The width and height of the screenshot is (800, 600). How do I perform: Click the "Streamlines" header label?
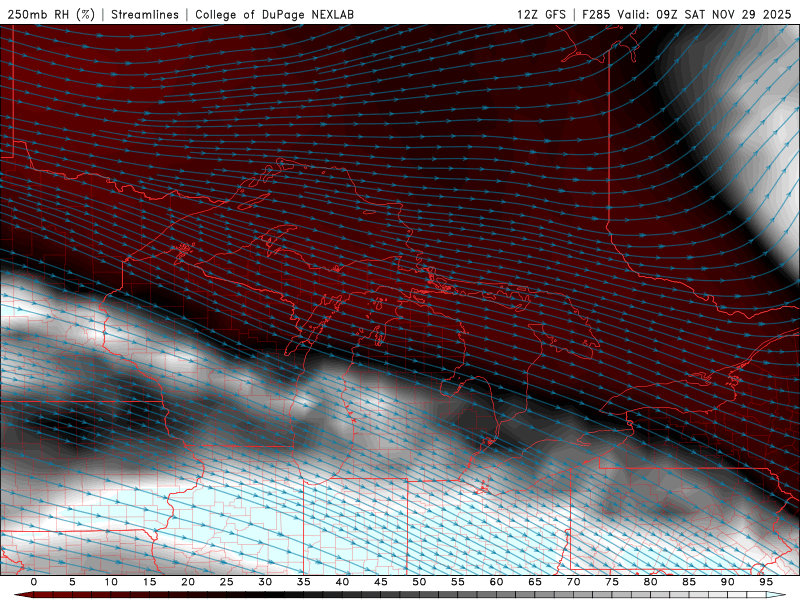tap(145, 14)
